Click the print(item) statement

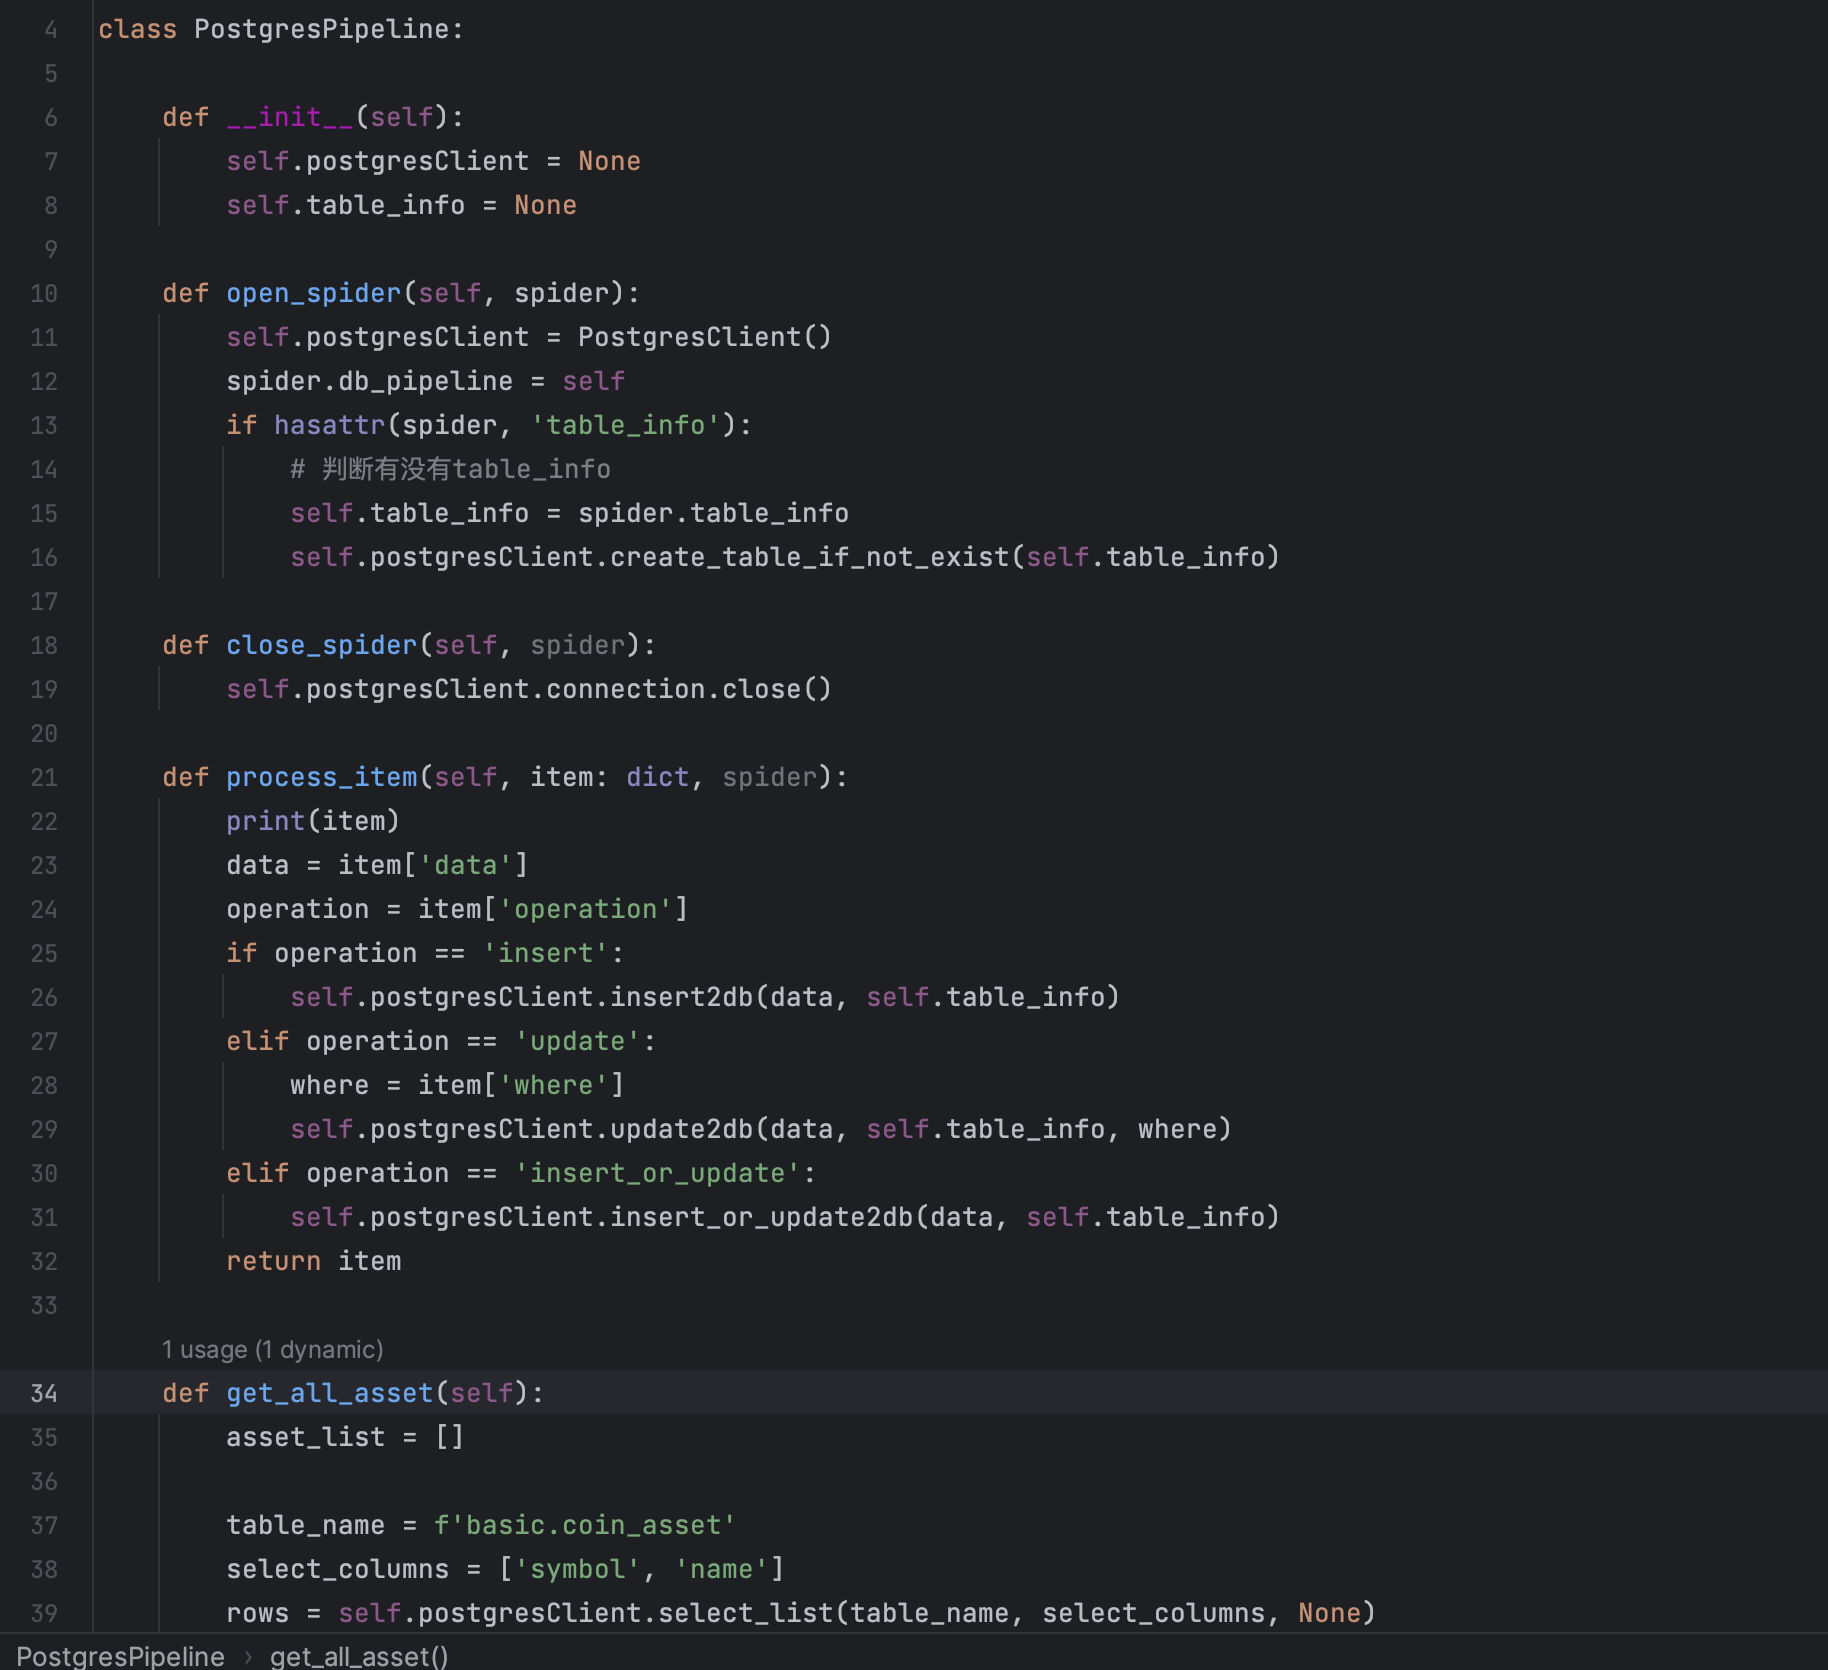313,821
